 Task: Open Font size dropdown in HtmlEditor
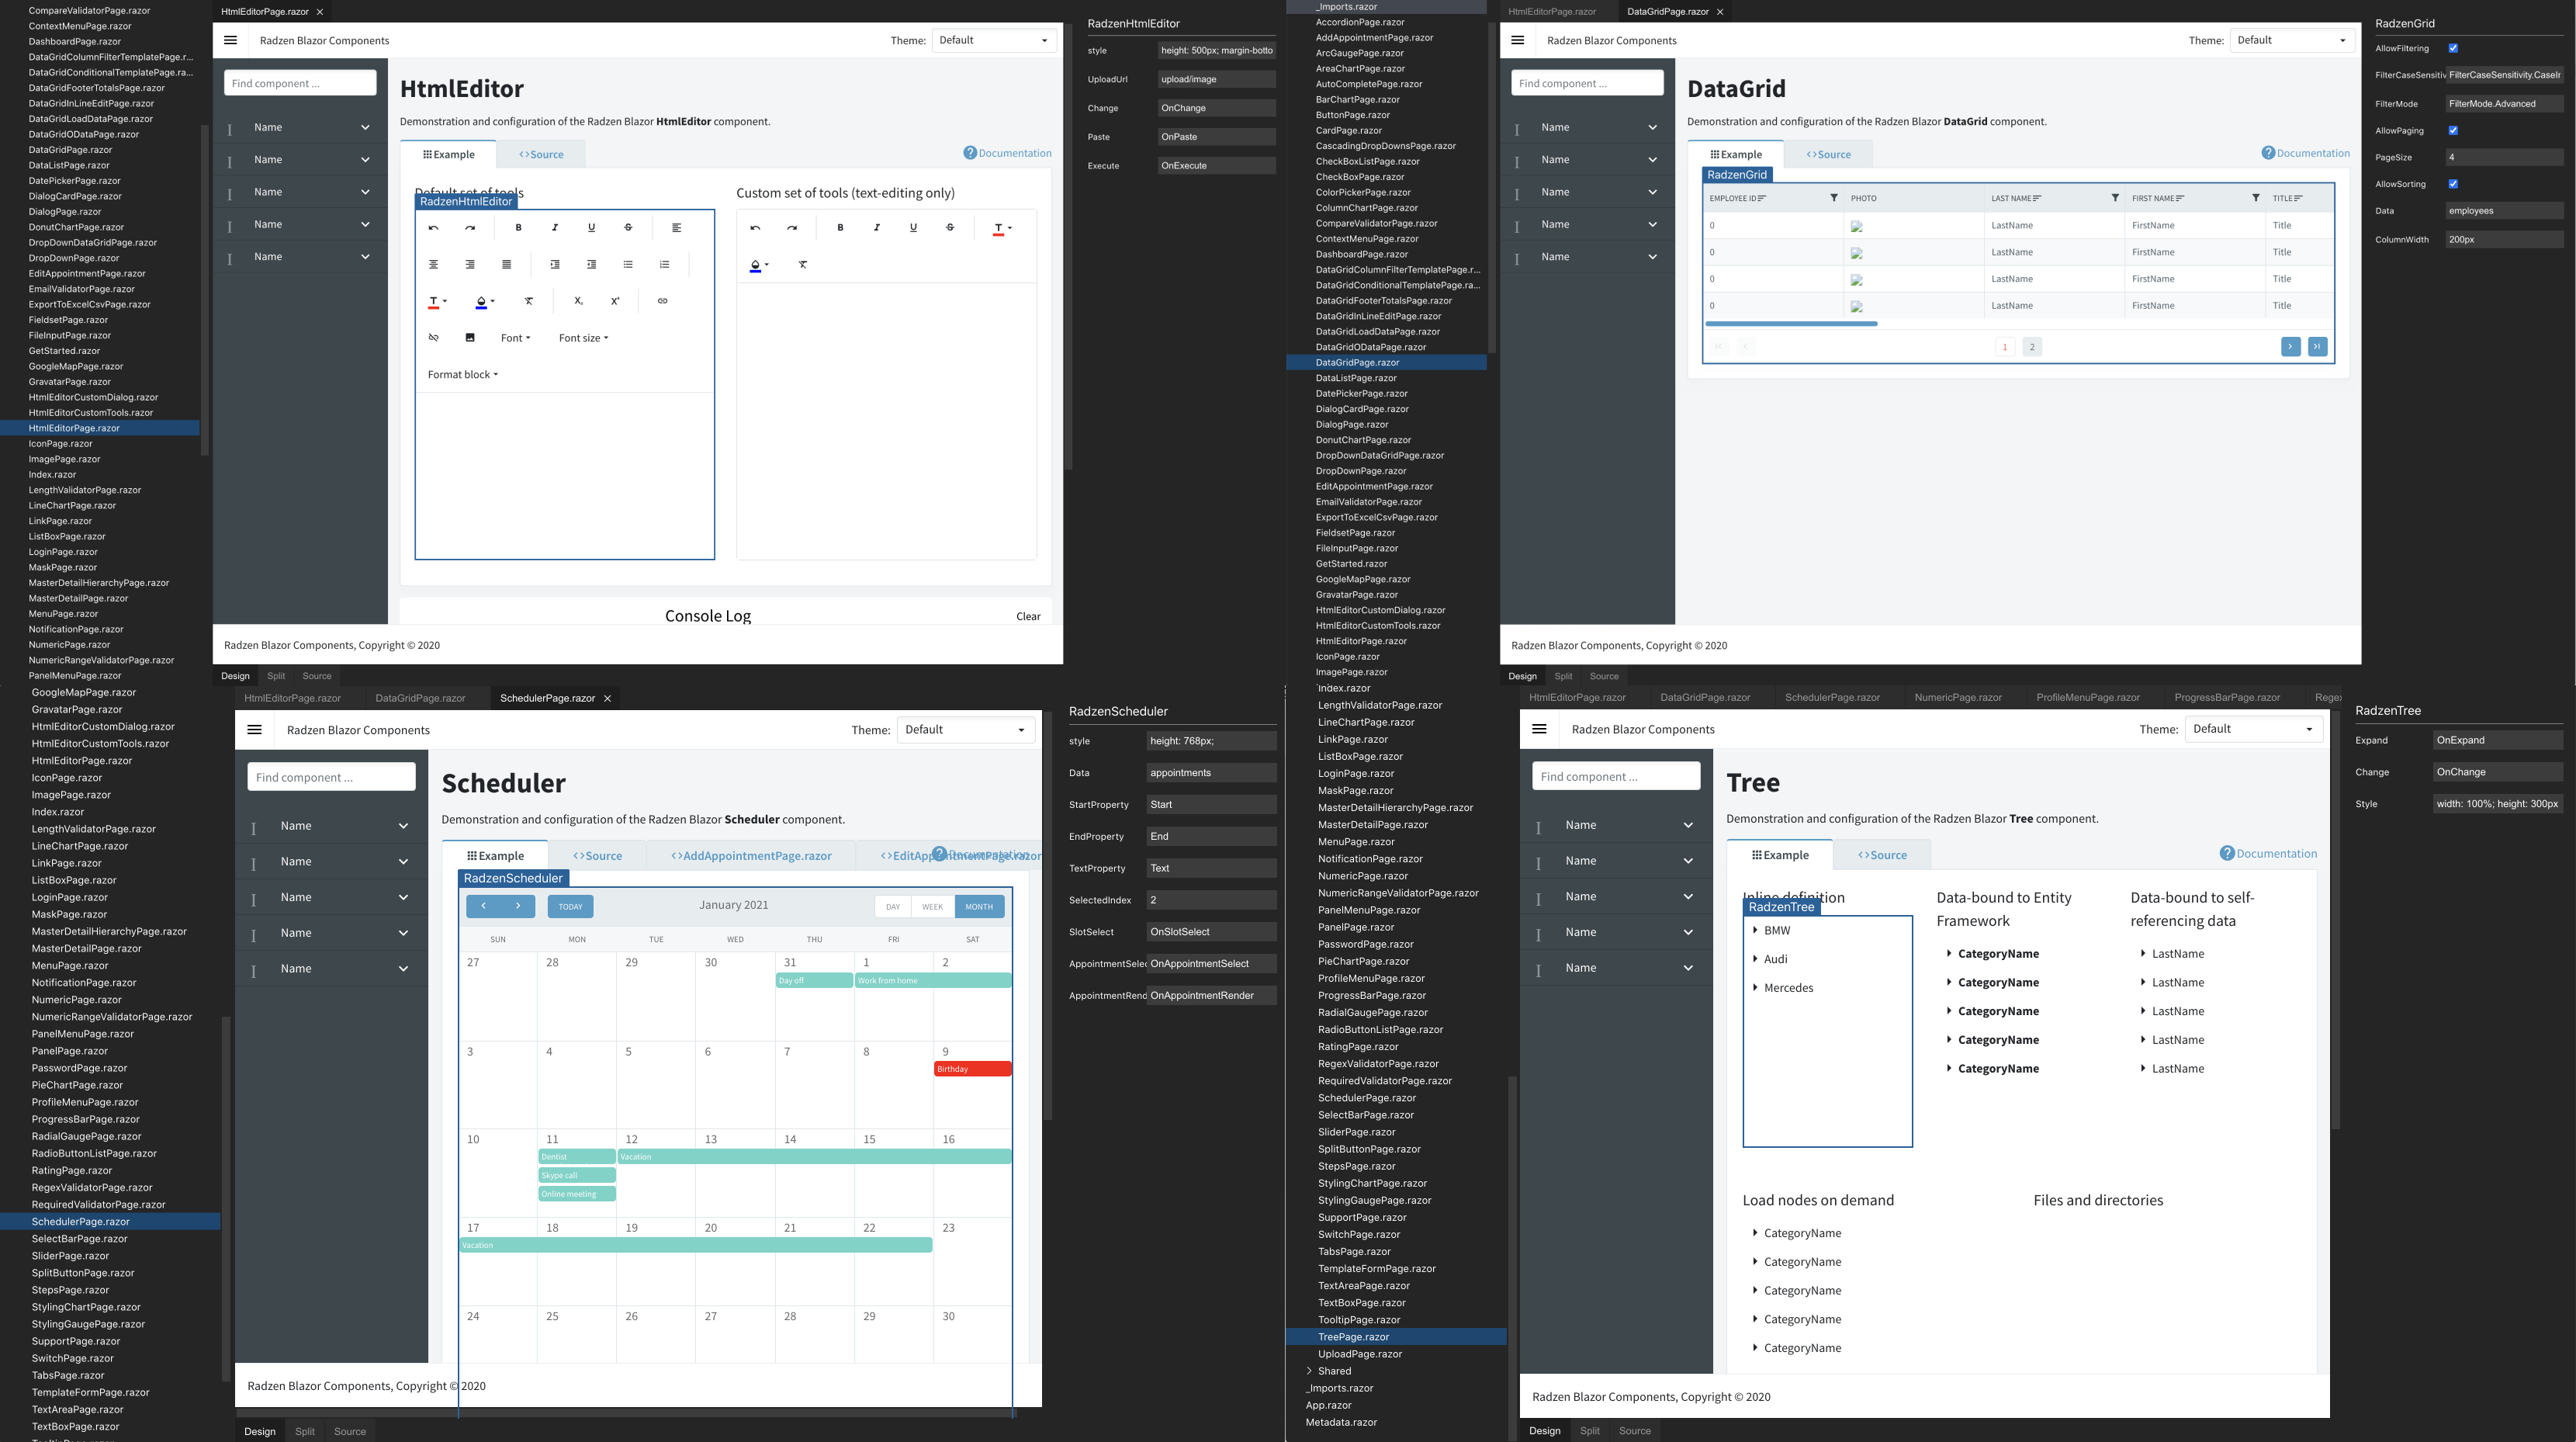pyautogui.click(x=583, y=338)
